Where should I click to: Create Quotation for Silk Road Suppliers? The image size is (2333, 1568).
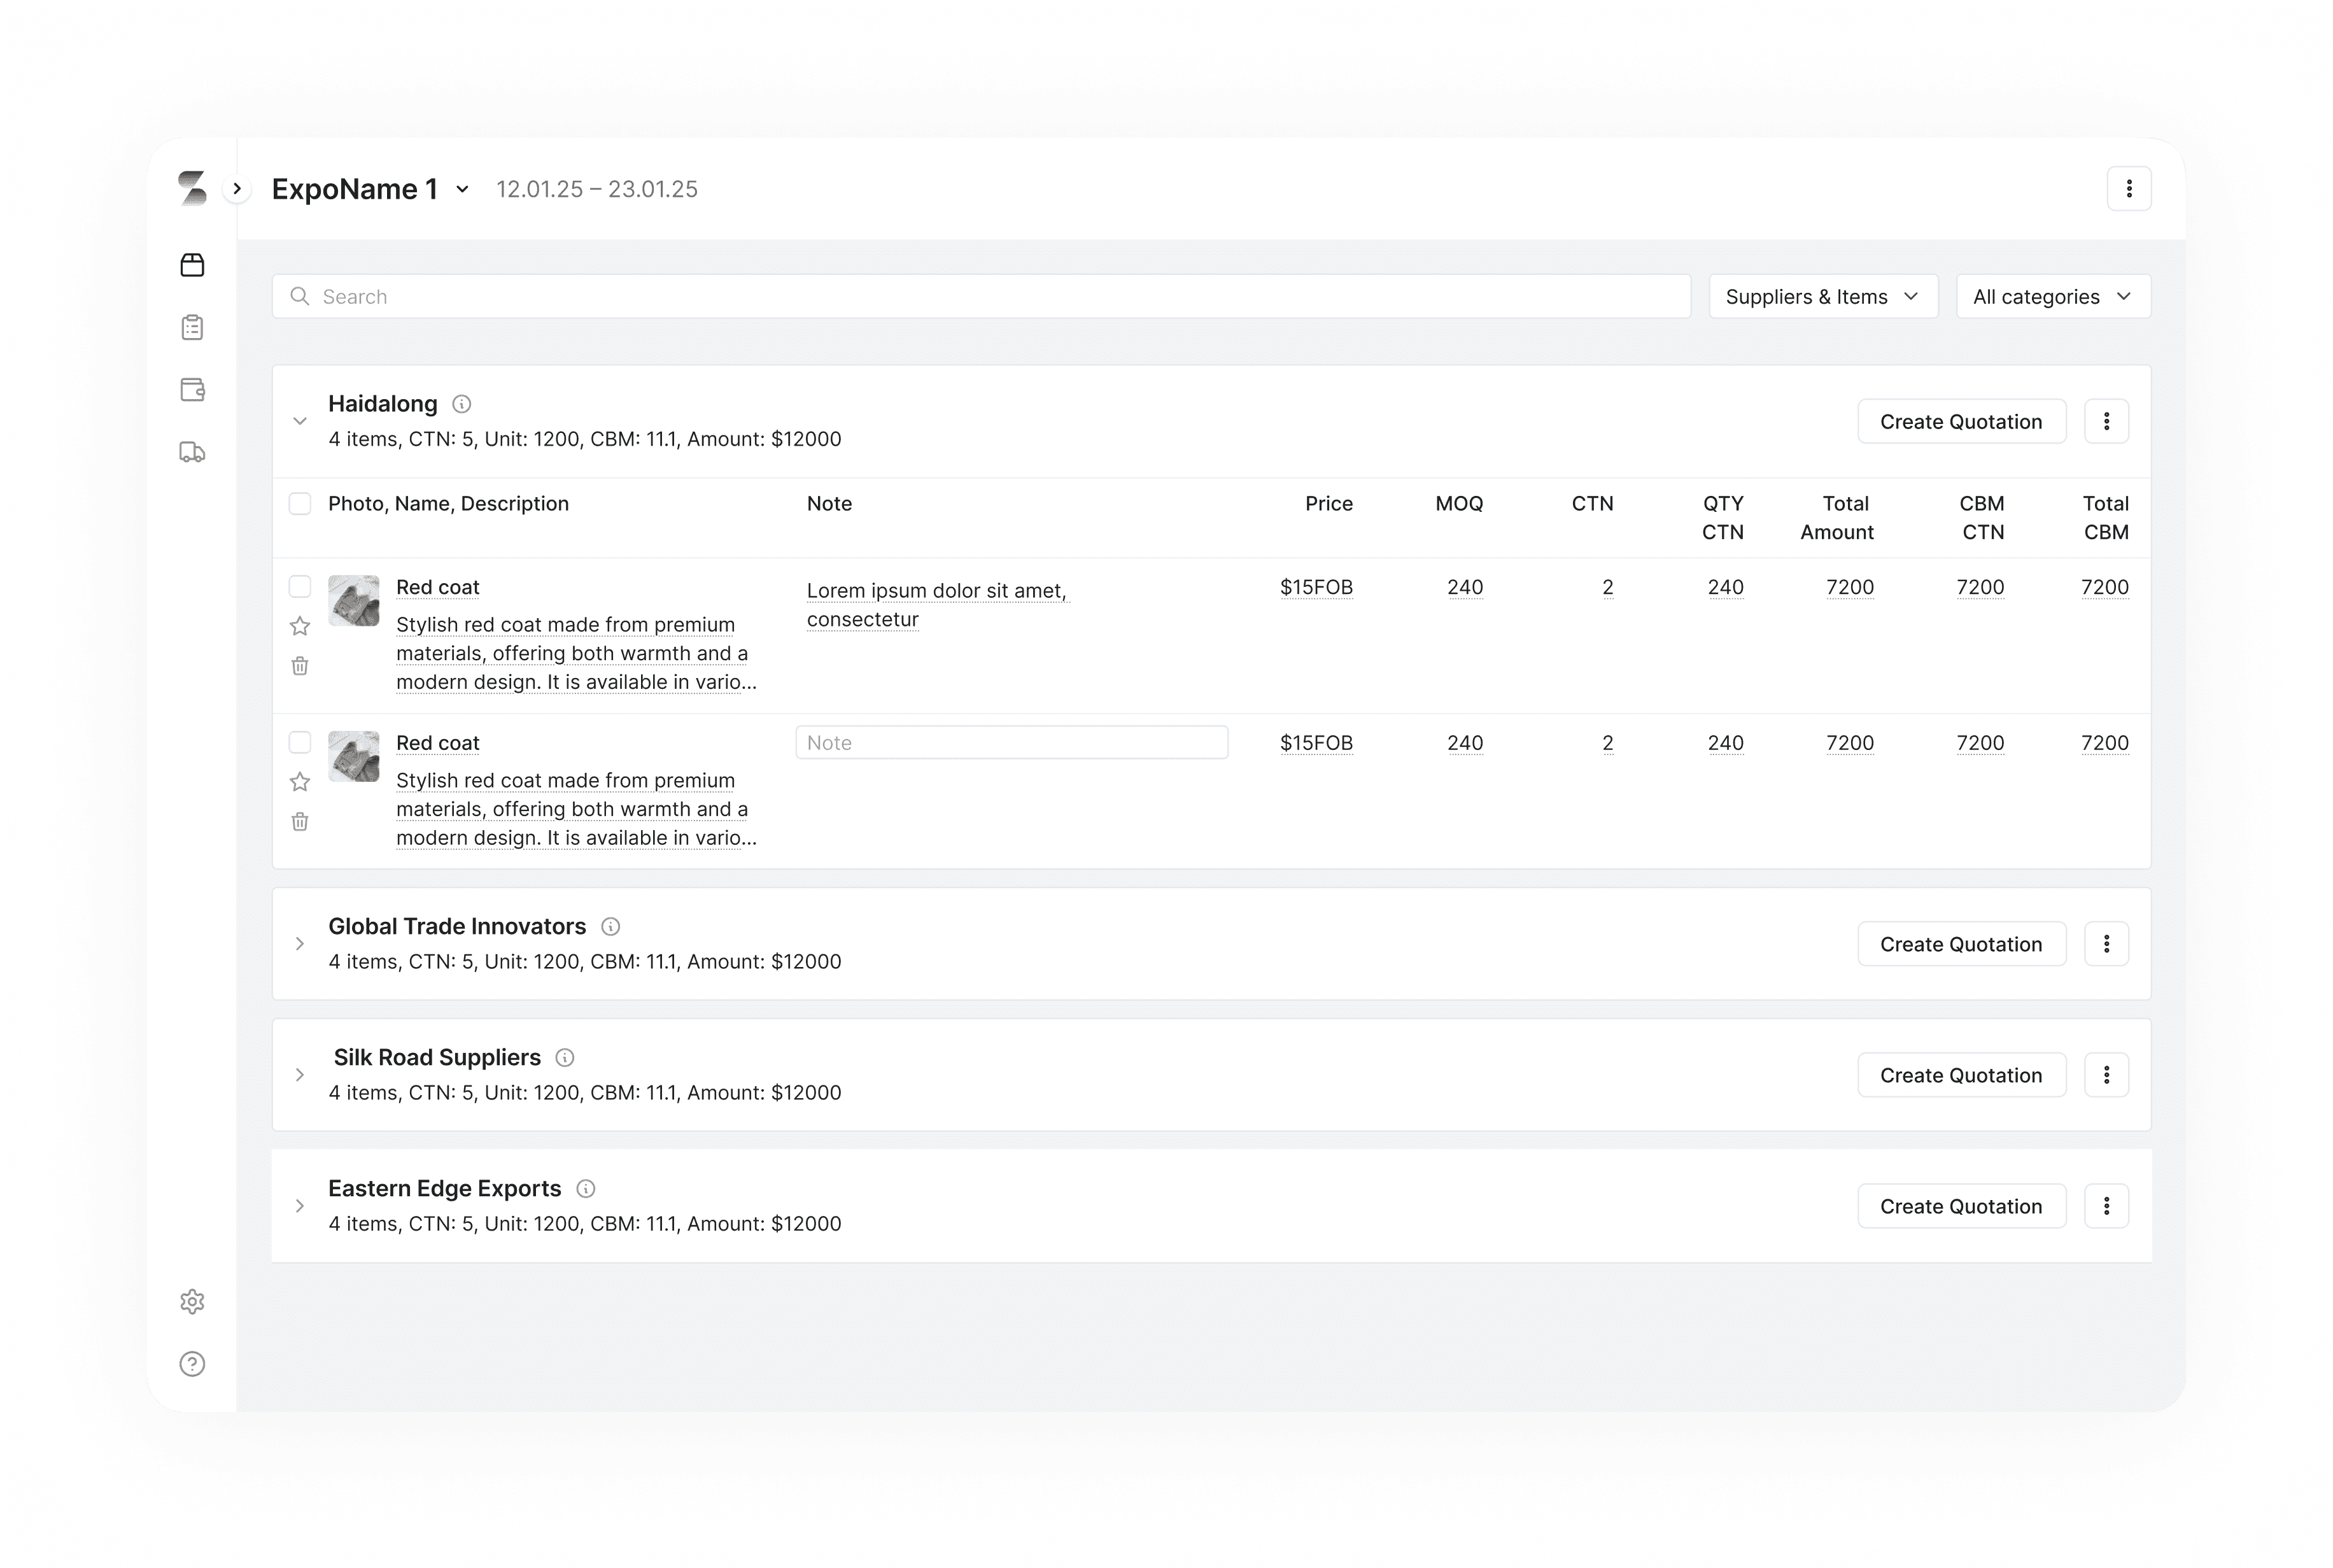1961,1075
